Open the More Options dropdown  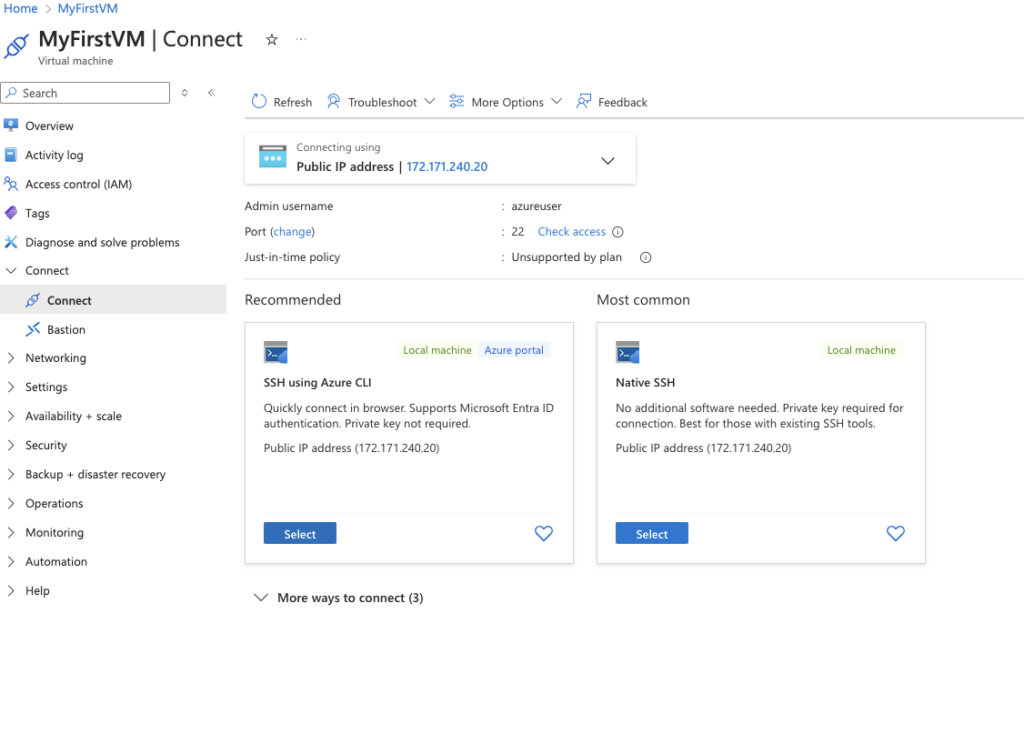(505, 102)
